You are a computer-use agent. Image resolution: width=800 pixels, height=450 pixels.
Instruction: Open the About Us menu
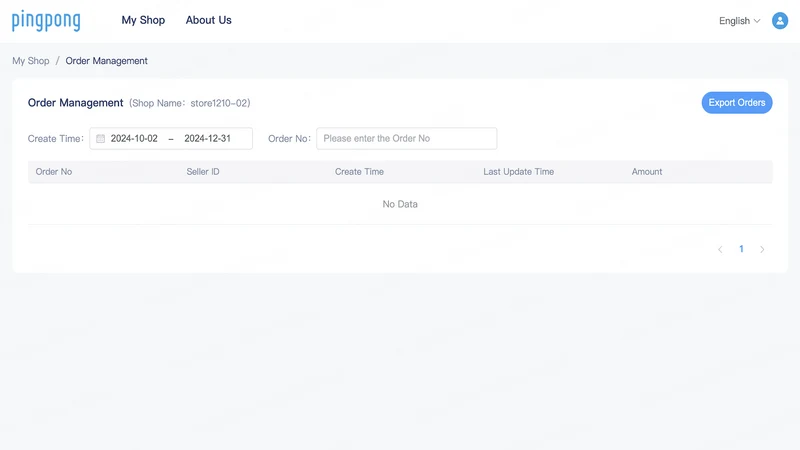click(x=208, y=20)
